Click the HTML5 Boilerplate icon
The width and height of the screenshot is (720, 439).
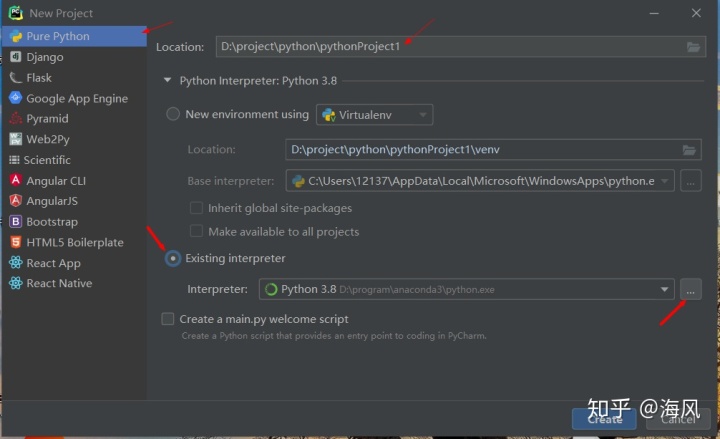point(16,242)
